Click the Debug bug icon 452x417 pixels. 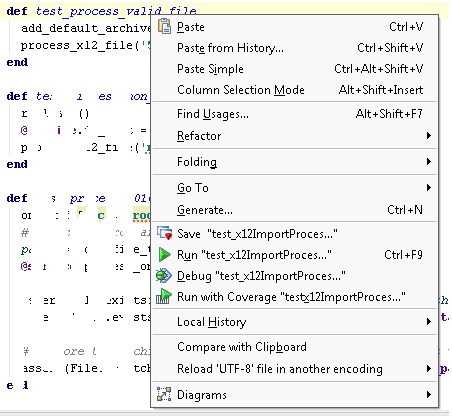pyautogui.click(x=164, y=276)
